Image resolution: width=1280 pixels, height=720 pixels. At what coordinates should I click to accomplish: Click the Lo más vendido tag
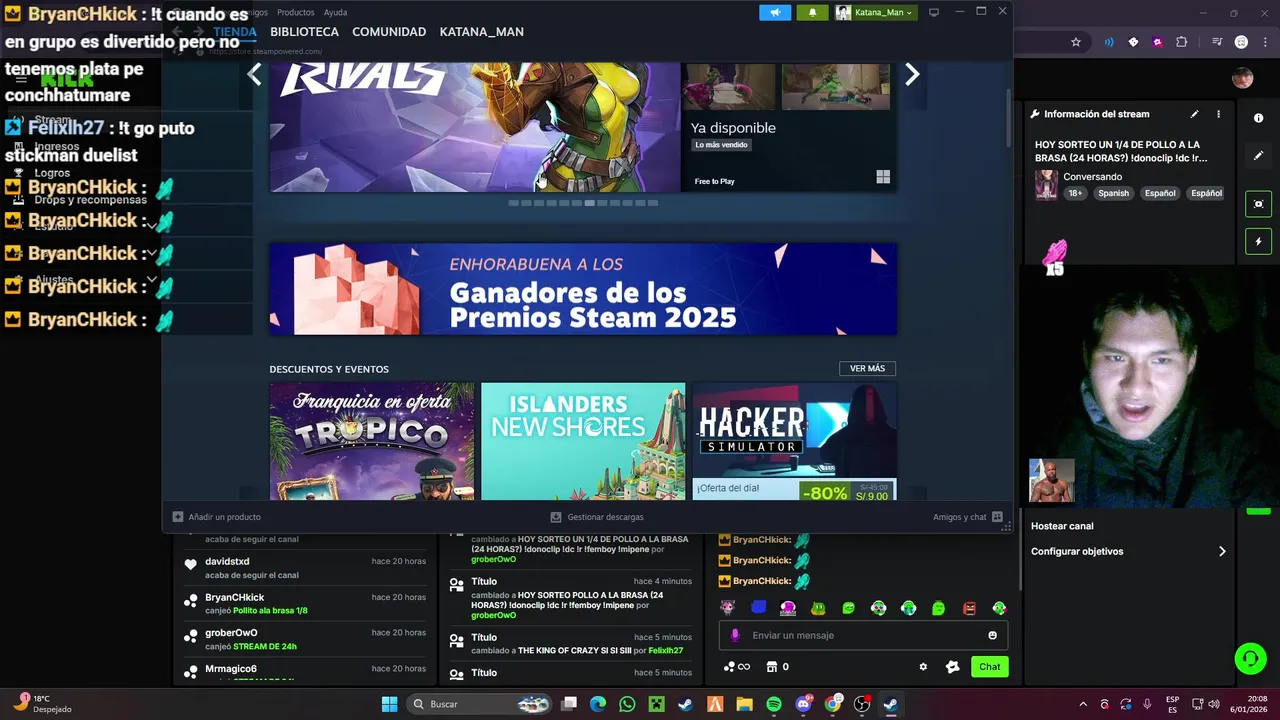point(721,145)
